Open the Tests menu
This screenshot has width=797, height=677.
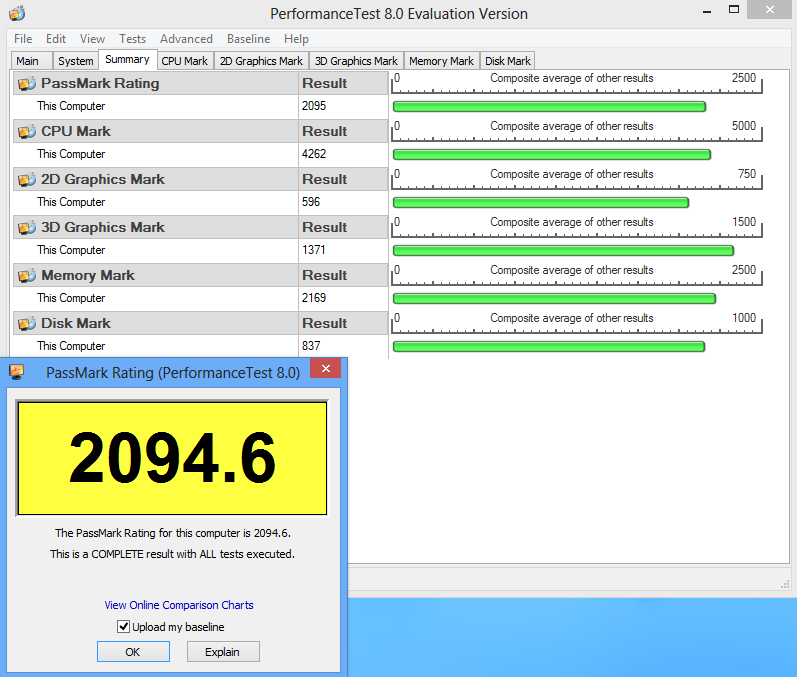(133, 39)
